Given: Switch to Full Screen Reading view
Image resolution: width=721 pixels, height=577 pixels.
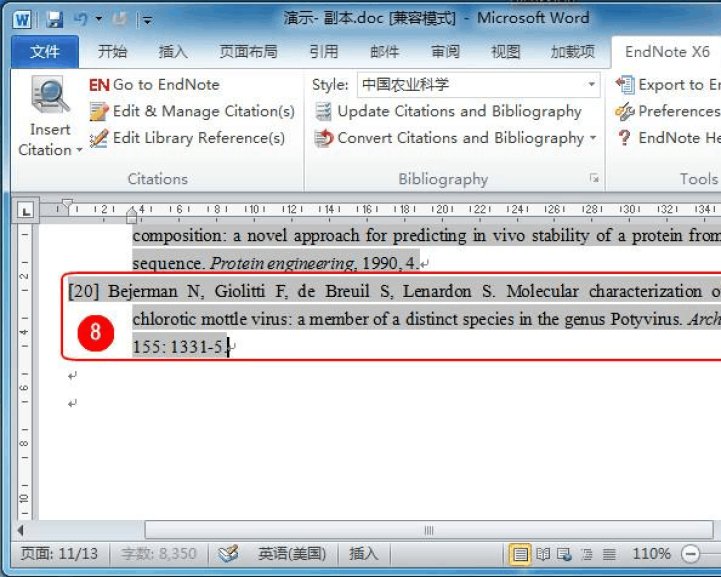Looking at the screenshot, I should pos(543,554).
